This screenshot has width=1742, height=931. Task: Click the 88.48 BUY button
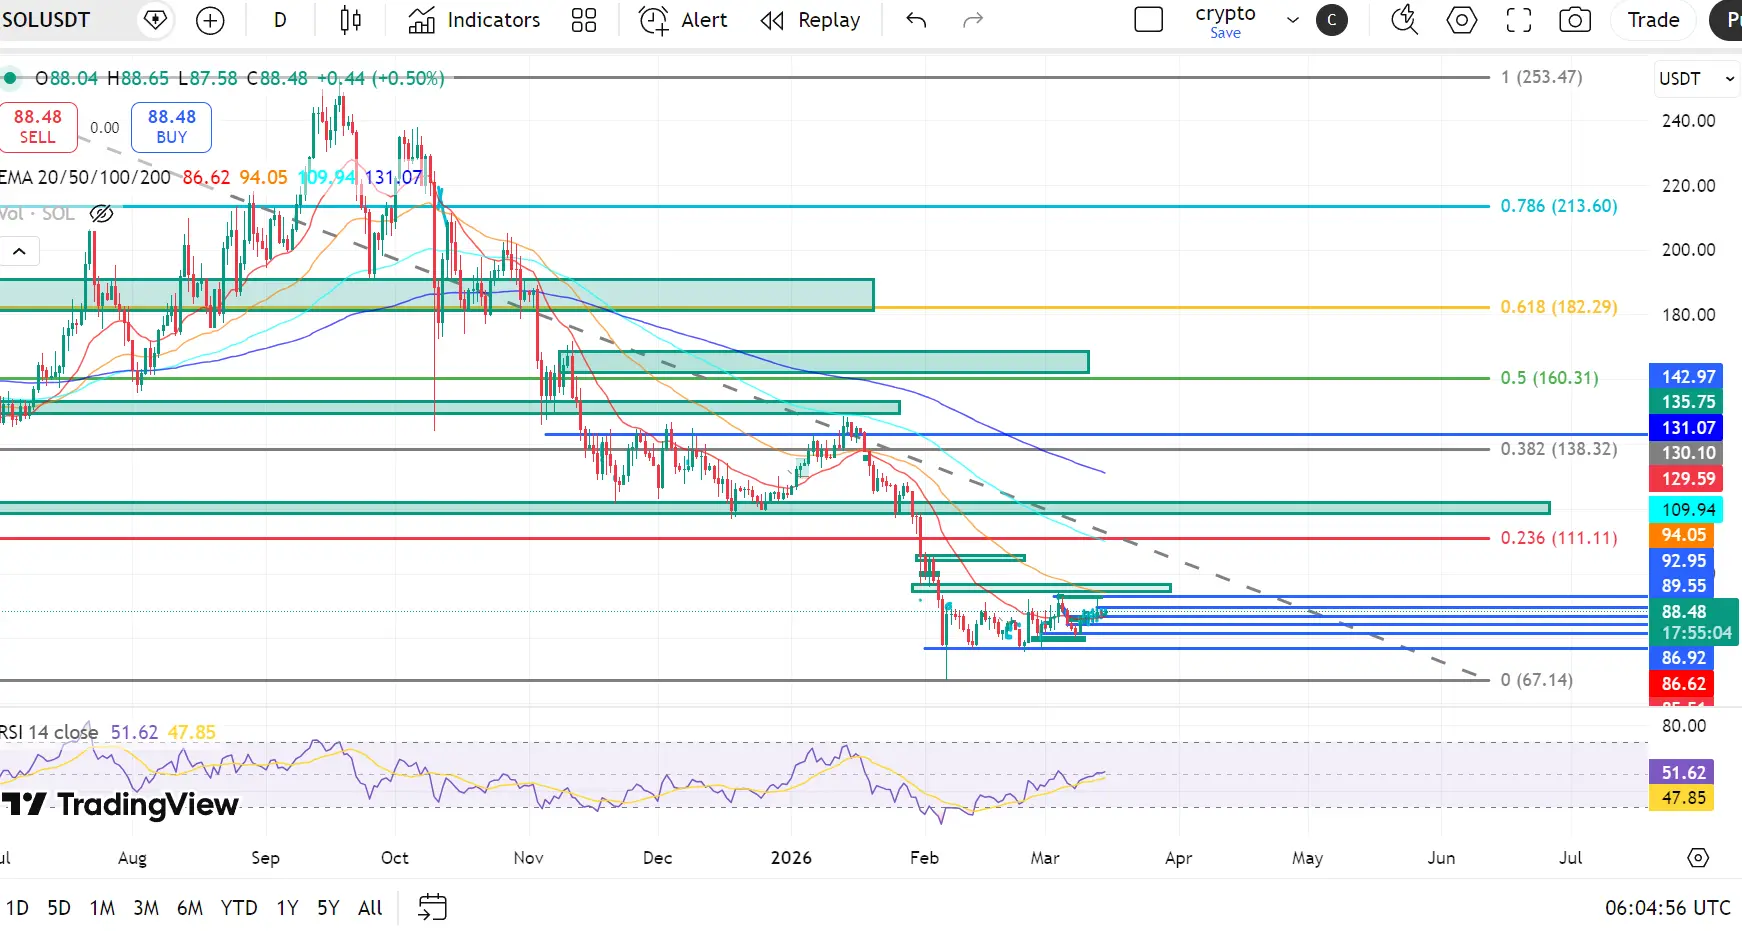[172, 127]
